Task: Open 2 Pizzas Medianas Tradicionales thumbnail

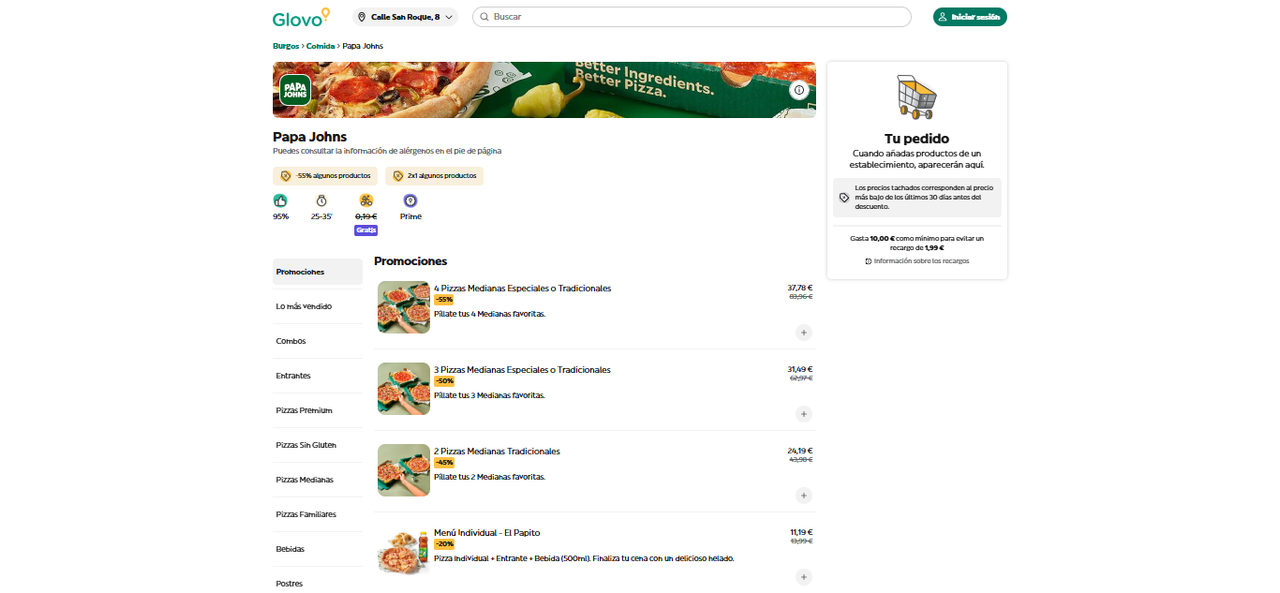Action: pyautogui.click(x=404, y=470)
